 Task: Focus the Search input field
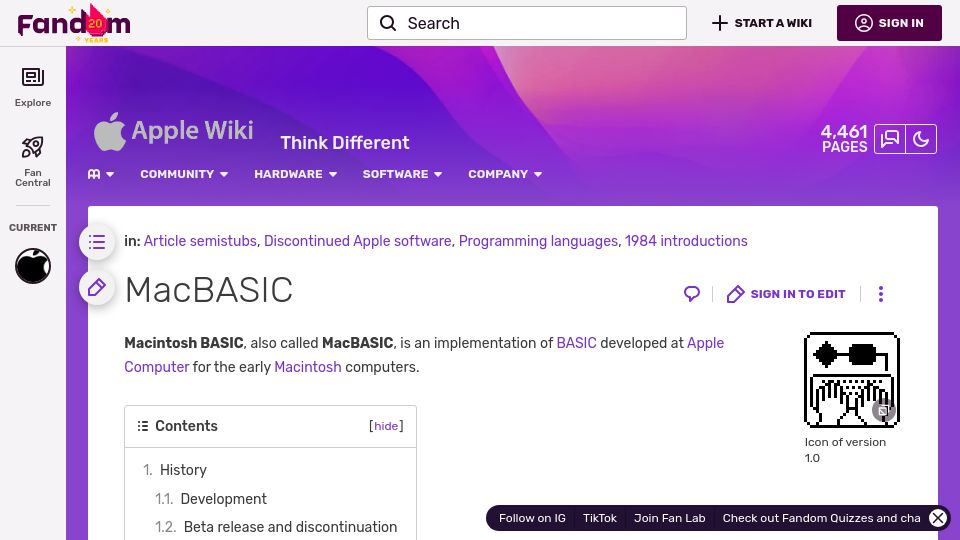pos(527,23)
